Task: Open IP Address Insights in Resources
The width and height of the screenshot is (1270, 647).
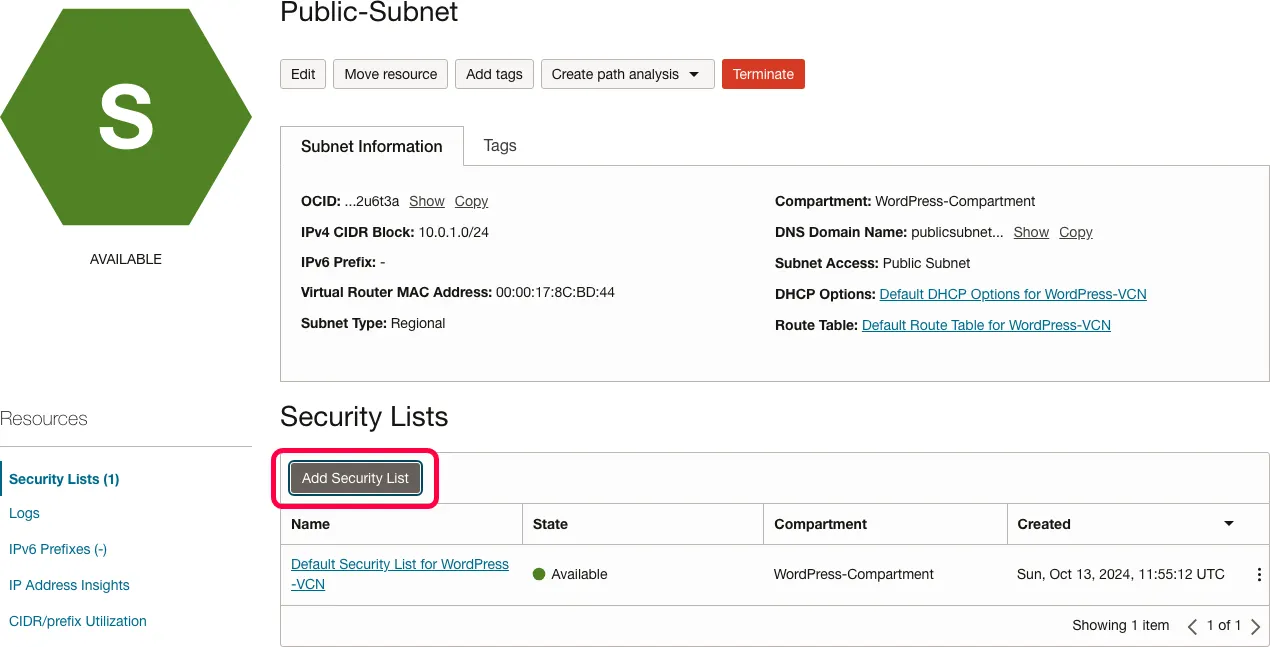Action: pyautogui.click(x=69, y=585)
